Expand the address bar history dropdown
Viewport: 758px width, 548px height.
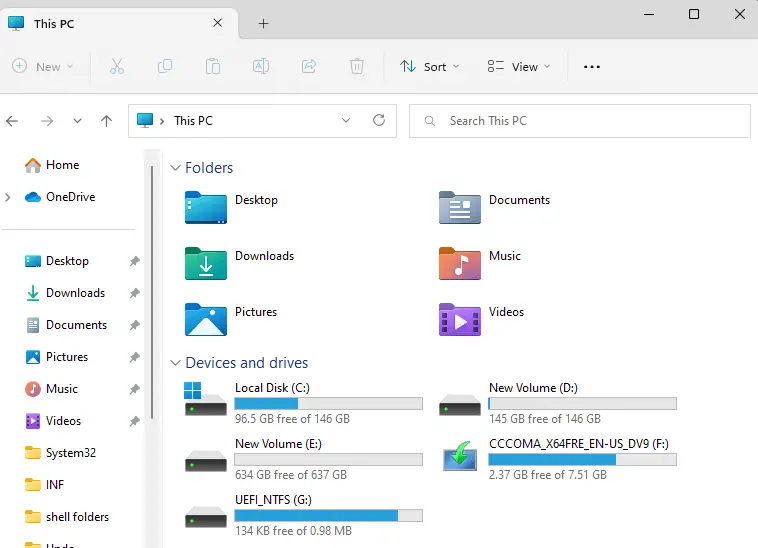(346, 120)
